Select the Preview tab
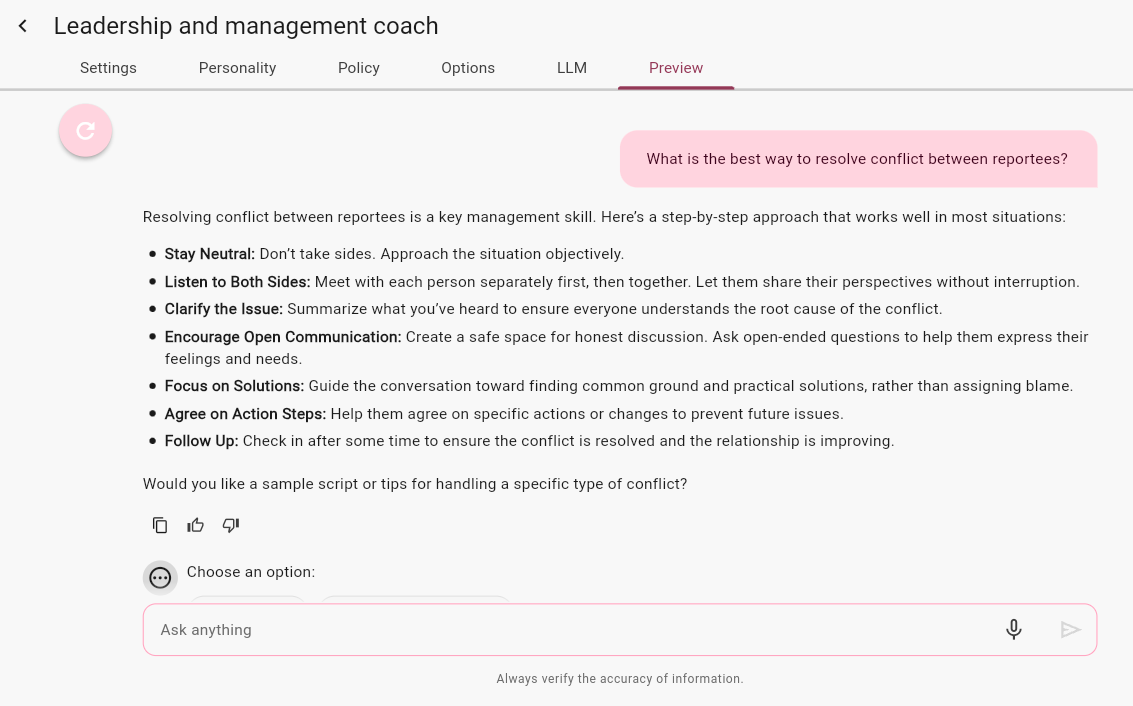 click(x=676, y=68)
